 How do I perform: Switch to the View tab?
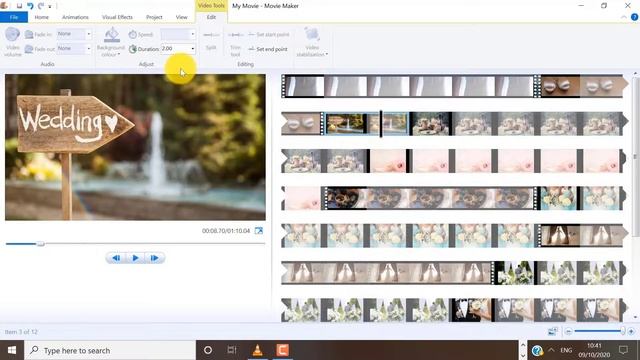tap(182, 17)
